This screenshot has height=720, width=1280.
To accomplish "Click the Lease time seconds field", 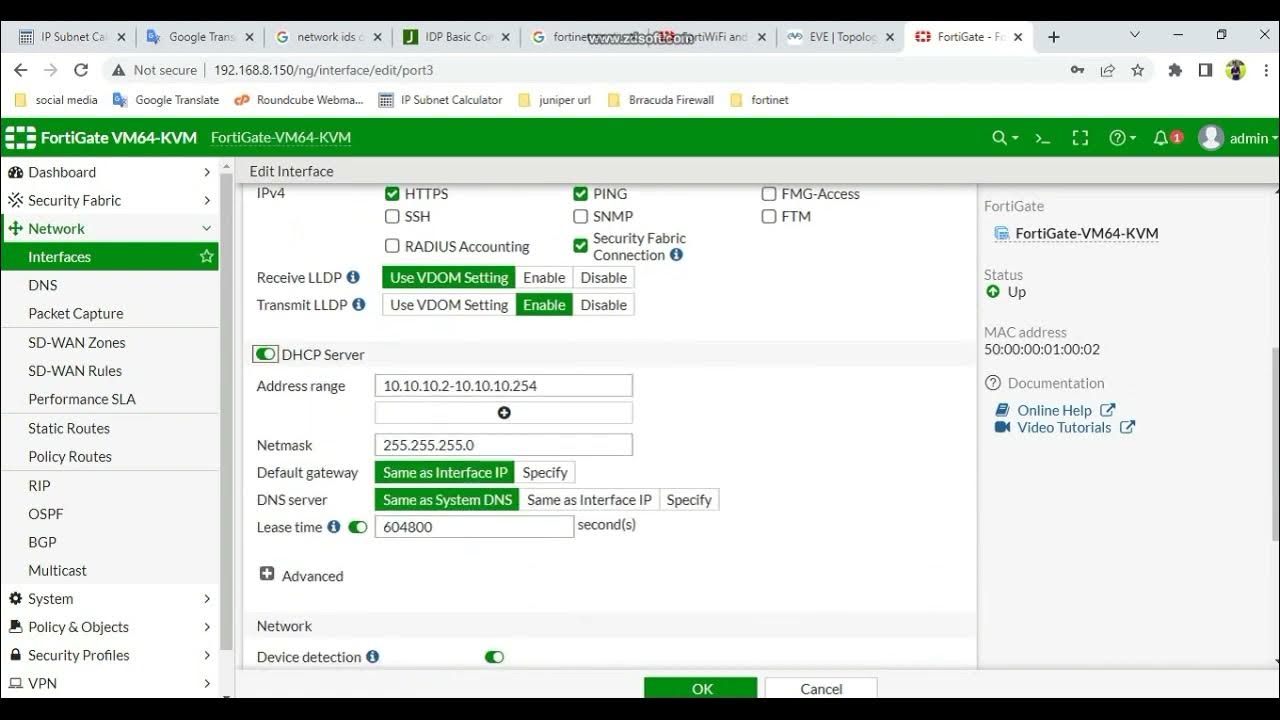I will point(474,527).
